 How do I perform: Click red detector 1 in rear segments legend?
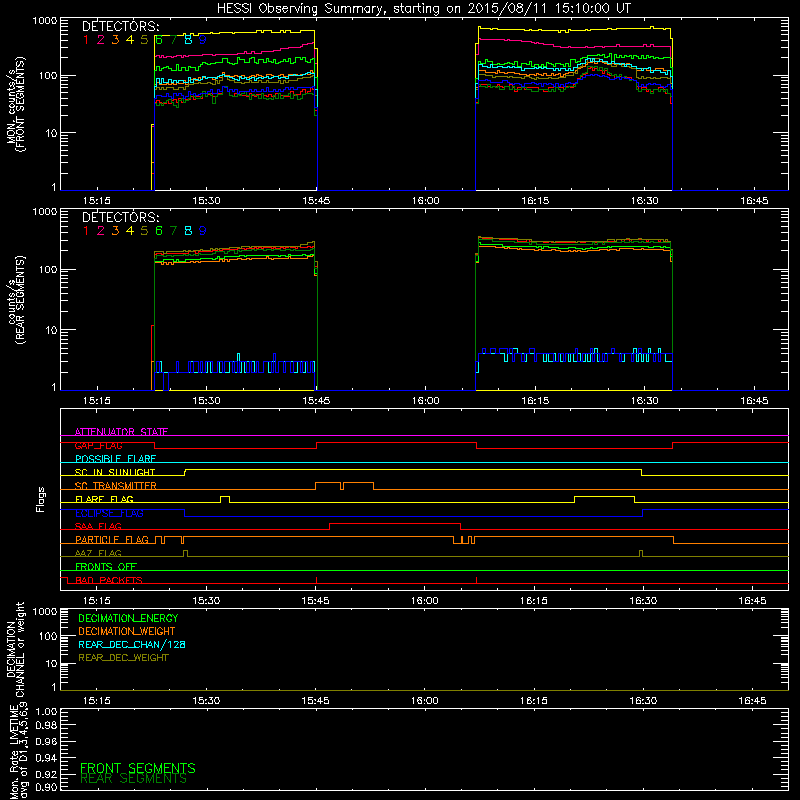86,231
